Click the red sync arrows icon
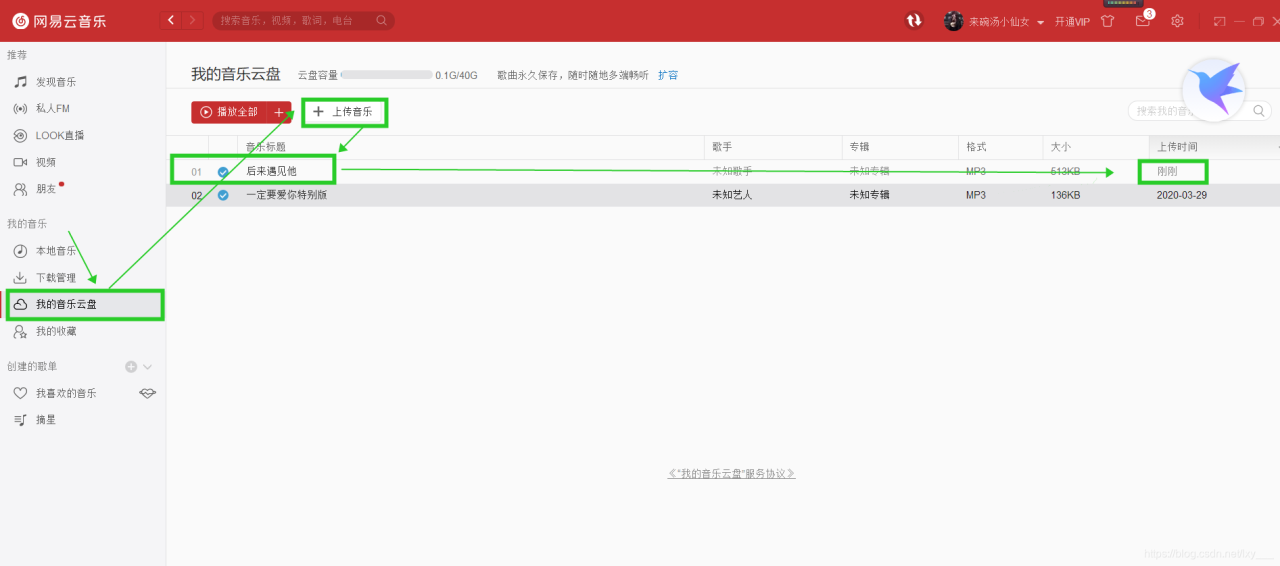The image size is (1280, 566). click(913, 20)
